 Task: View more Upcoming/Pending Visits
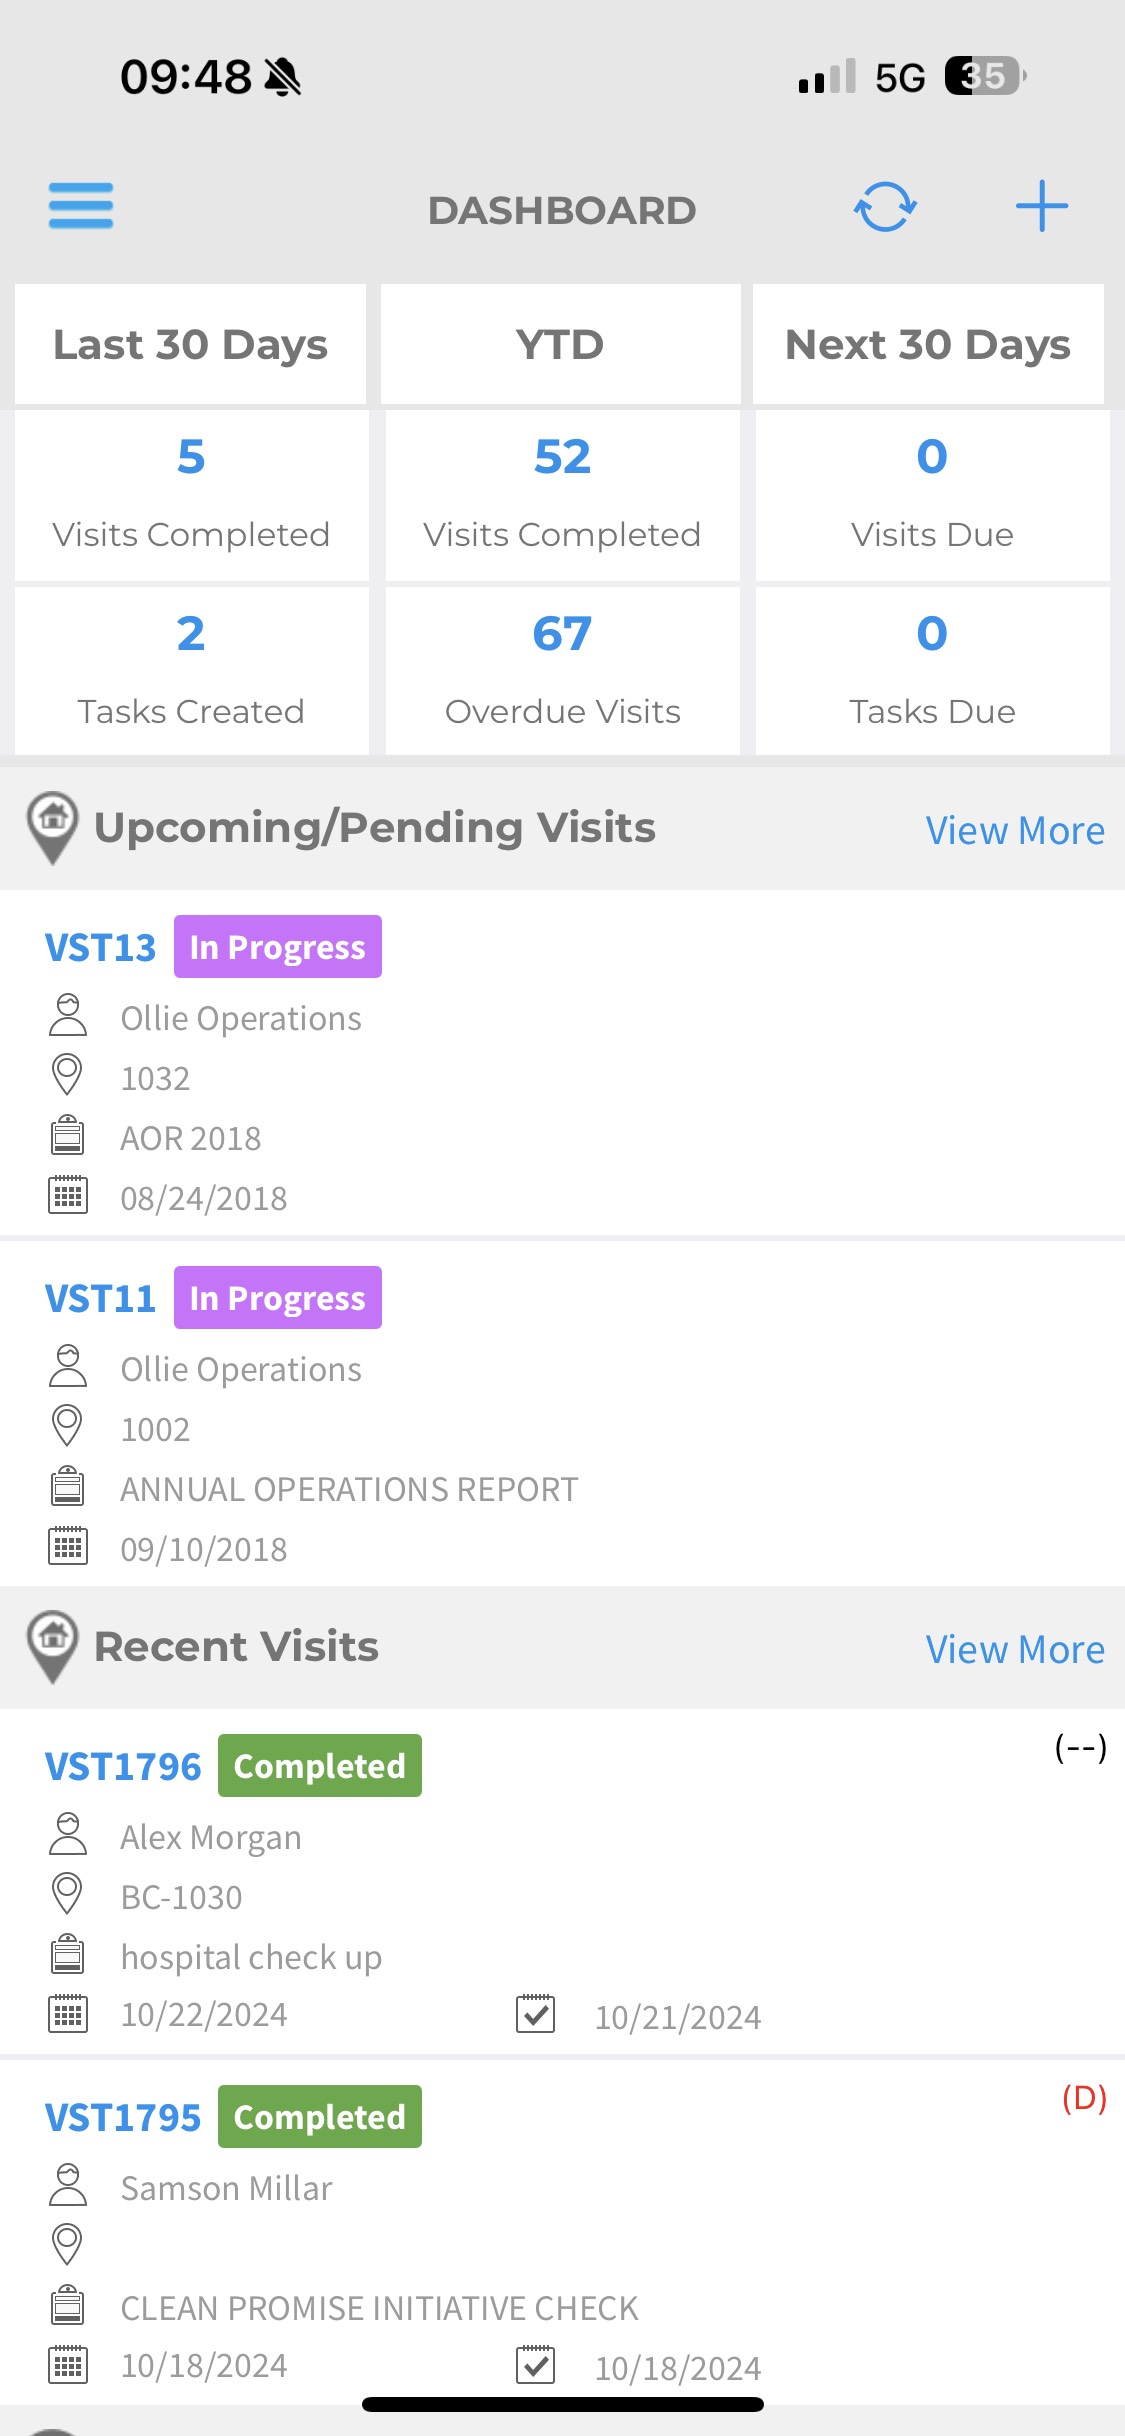pyautogui.click(x=1014, y=831)
